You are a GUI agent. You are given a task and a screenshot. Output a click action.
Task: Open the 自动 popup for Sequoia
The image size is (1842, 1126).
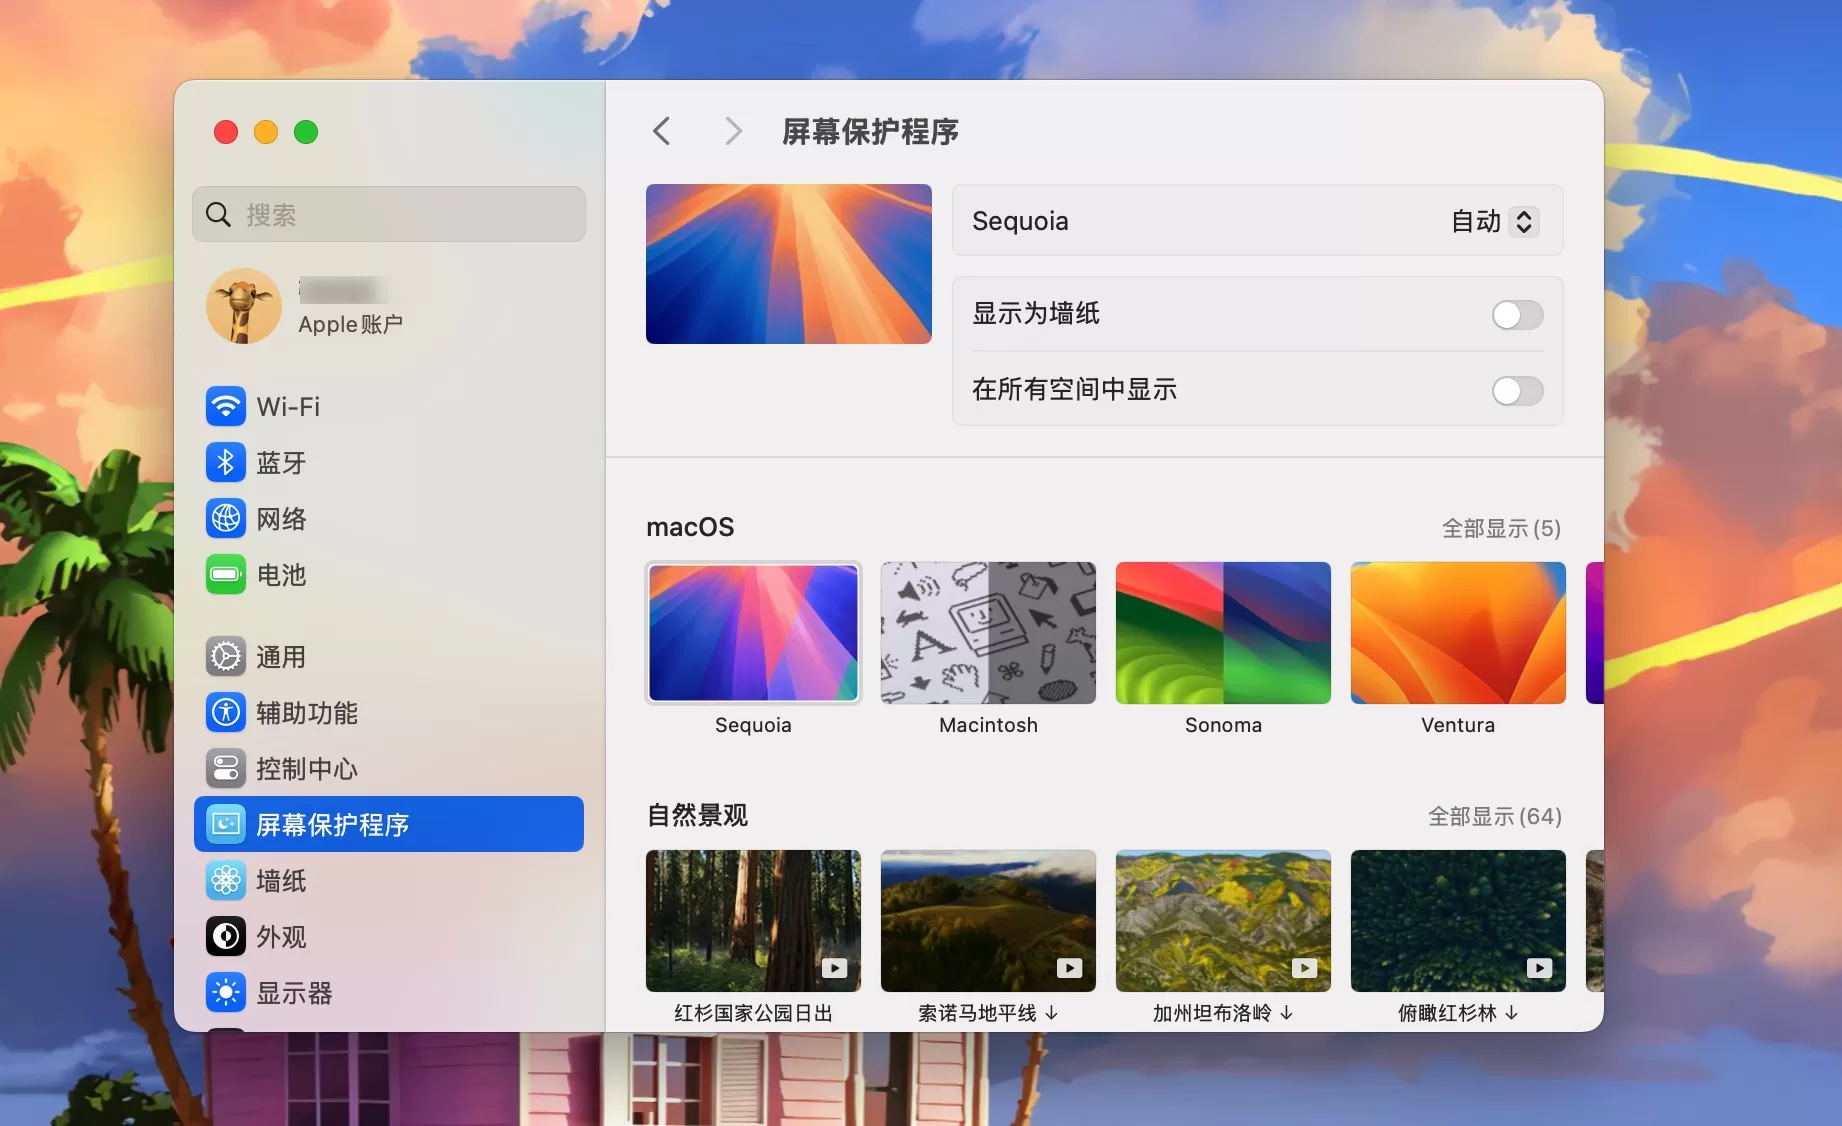point(1494,221)
